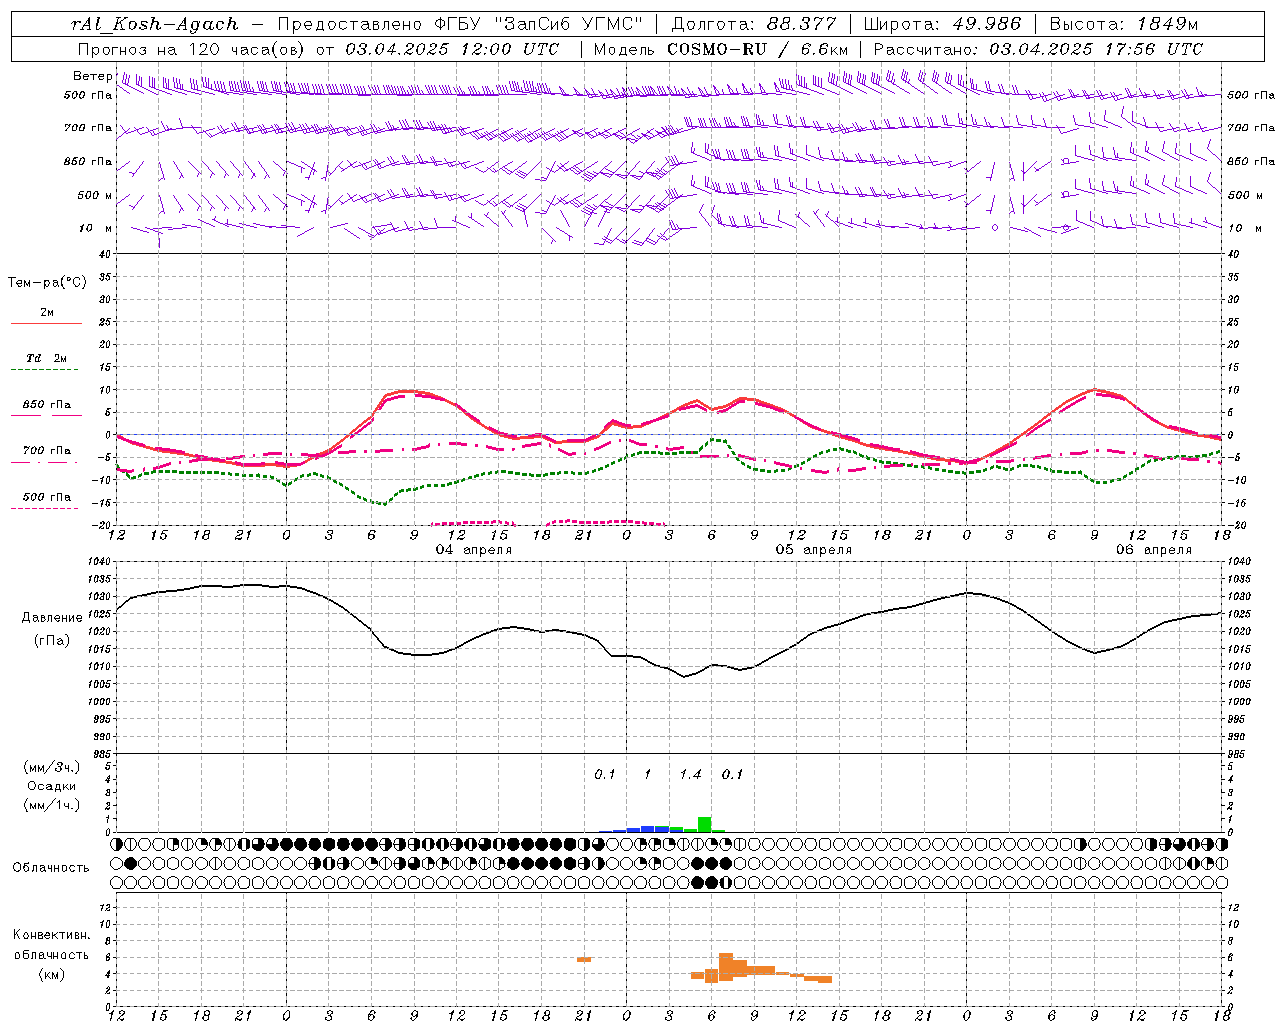This screenshot has width=1280, height=1024.
Task: Click the "Осадки" precipitation label
Action: tap(52, 786)
